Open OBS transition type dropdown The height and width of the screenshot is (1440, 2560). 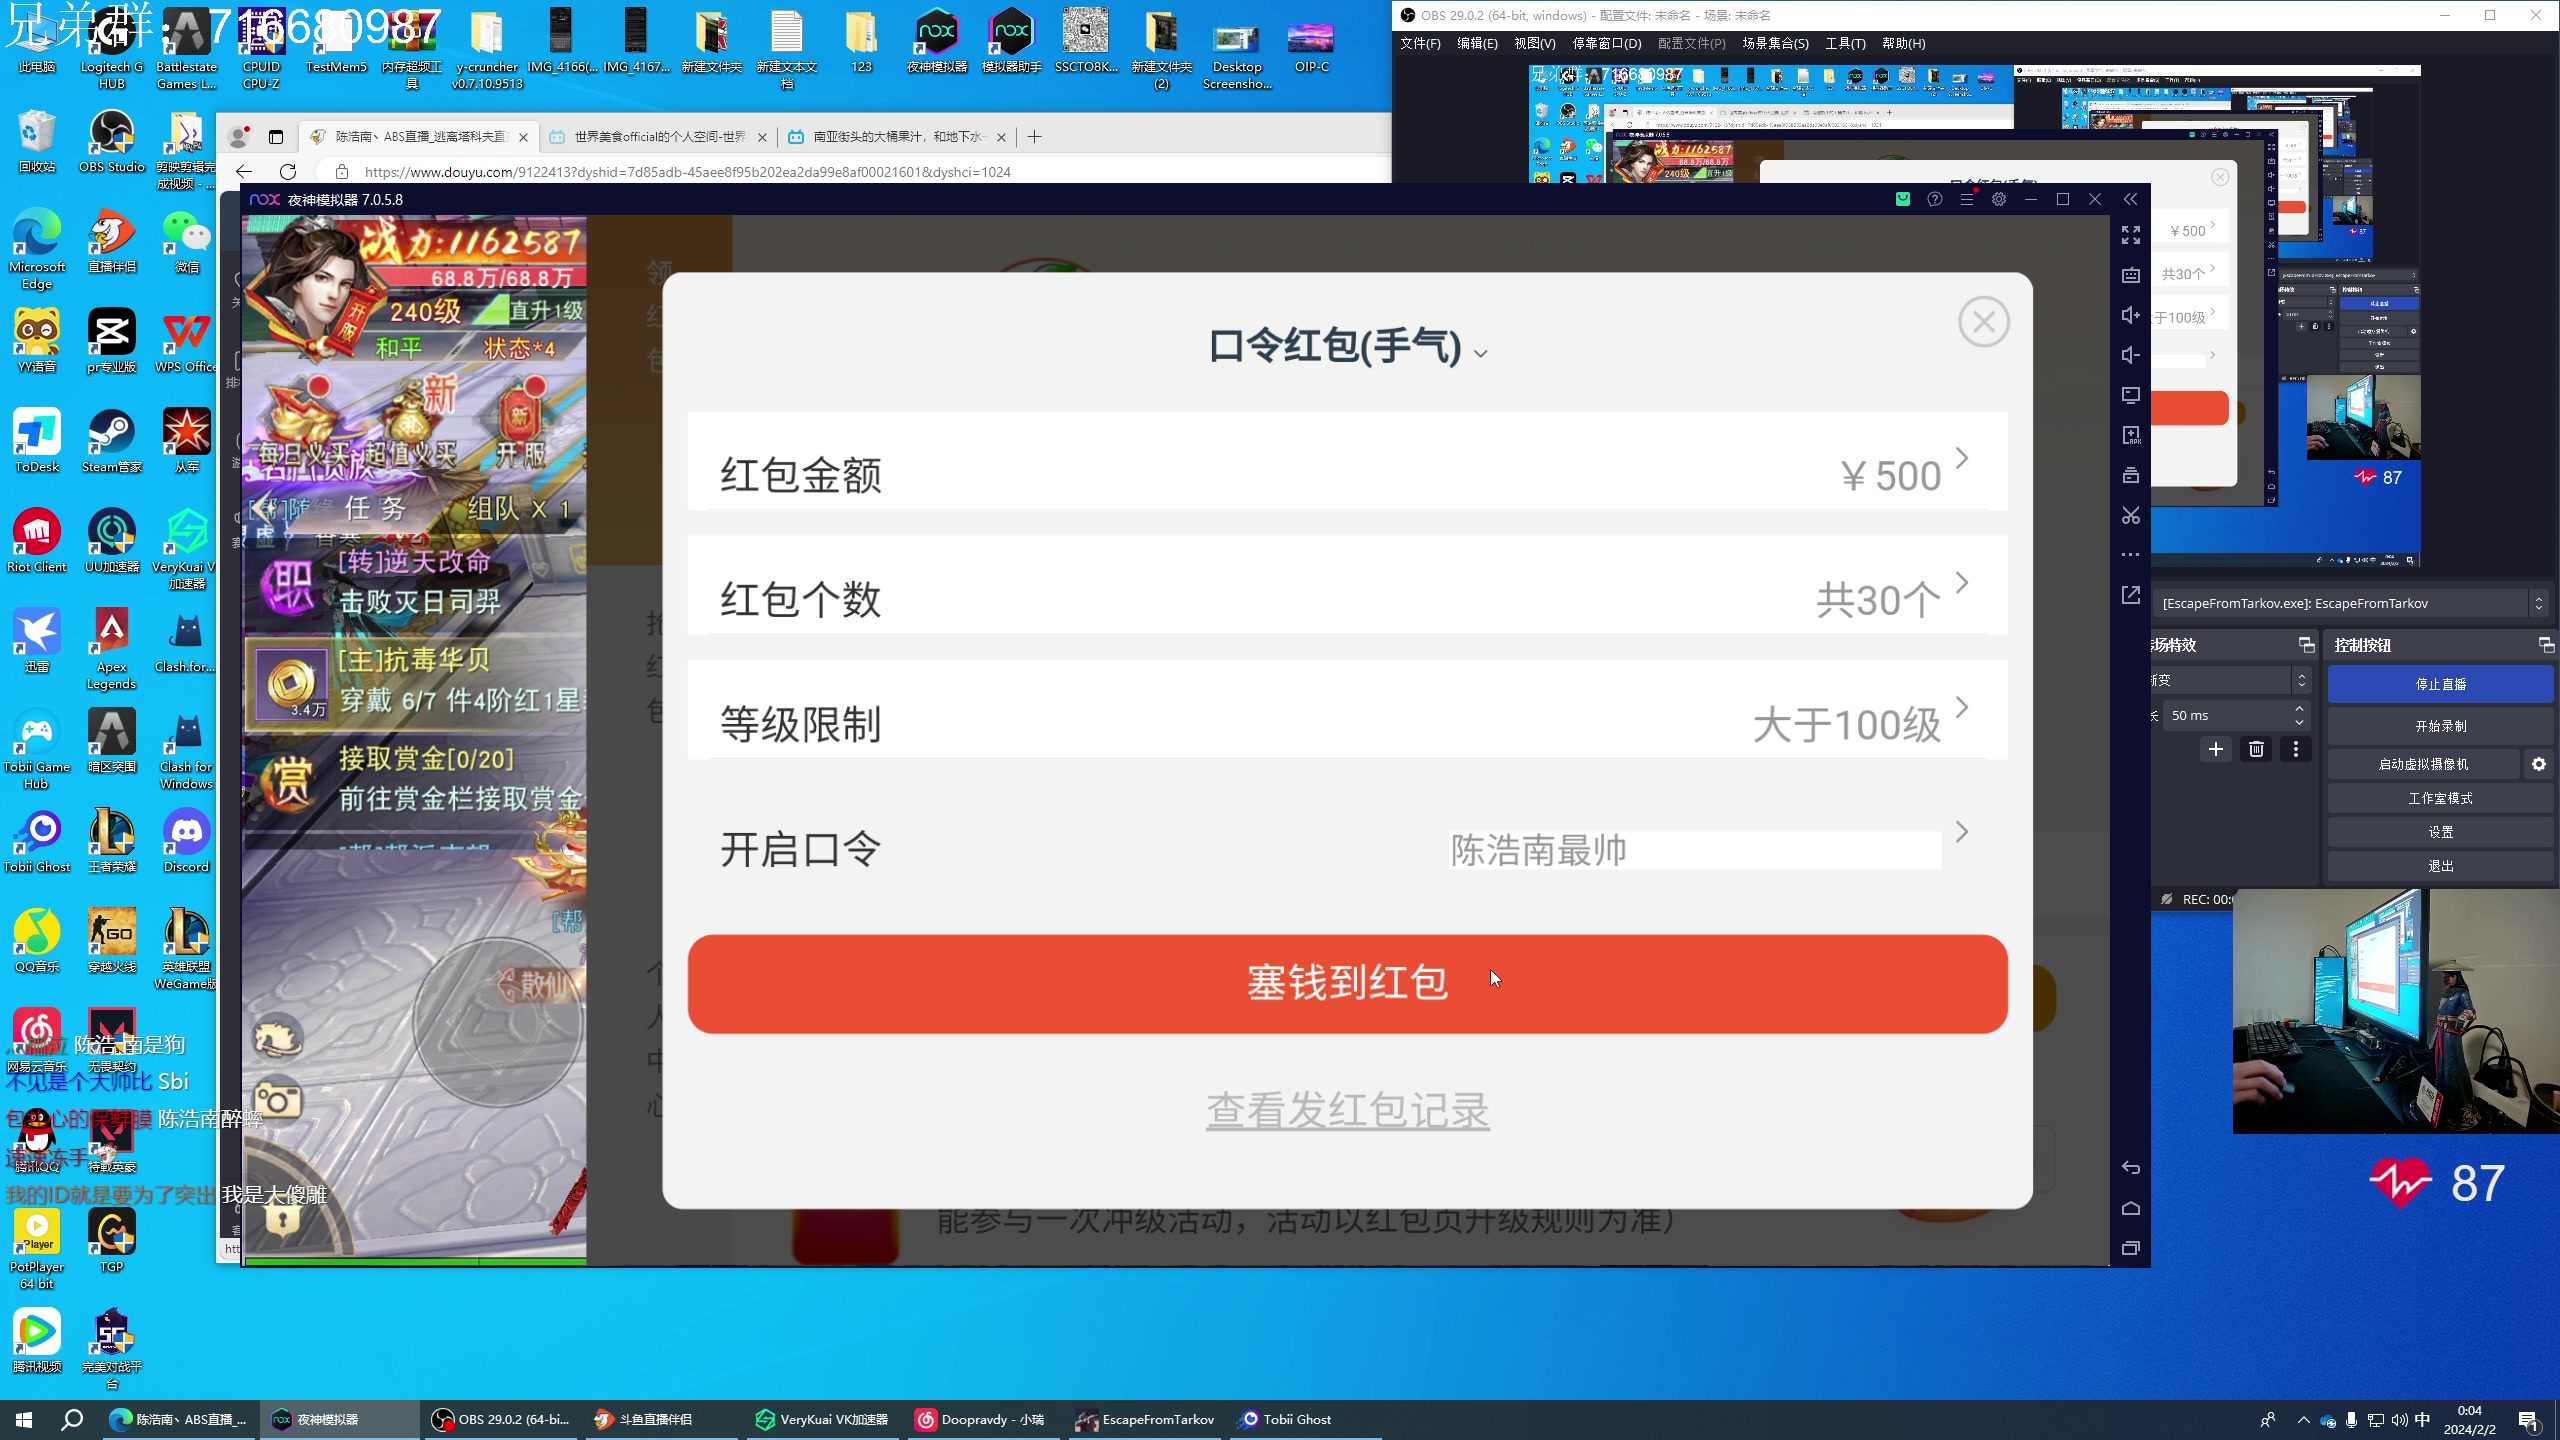coord(2232,680)
